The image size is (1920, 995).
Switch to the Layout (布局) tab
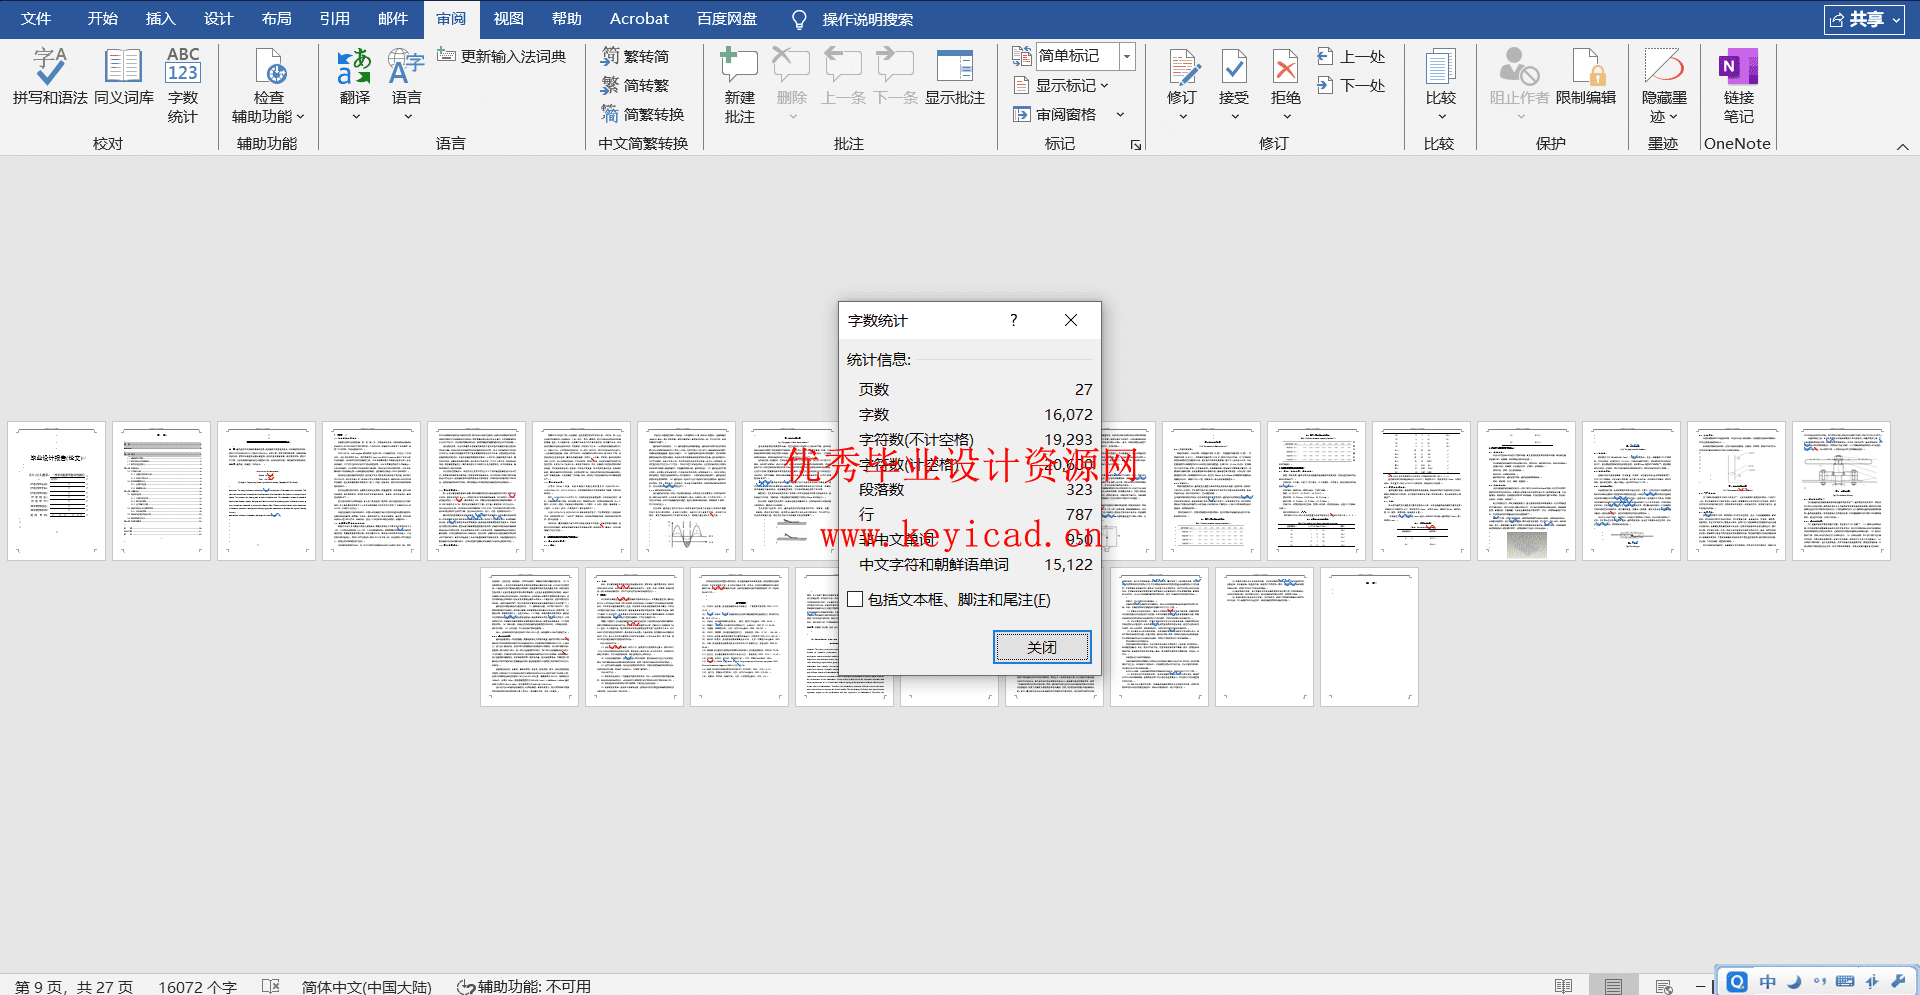click(276, 19)
